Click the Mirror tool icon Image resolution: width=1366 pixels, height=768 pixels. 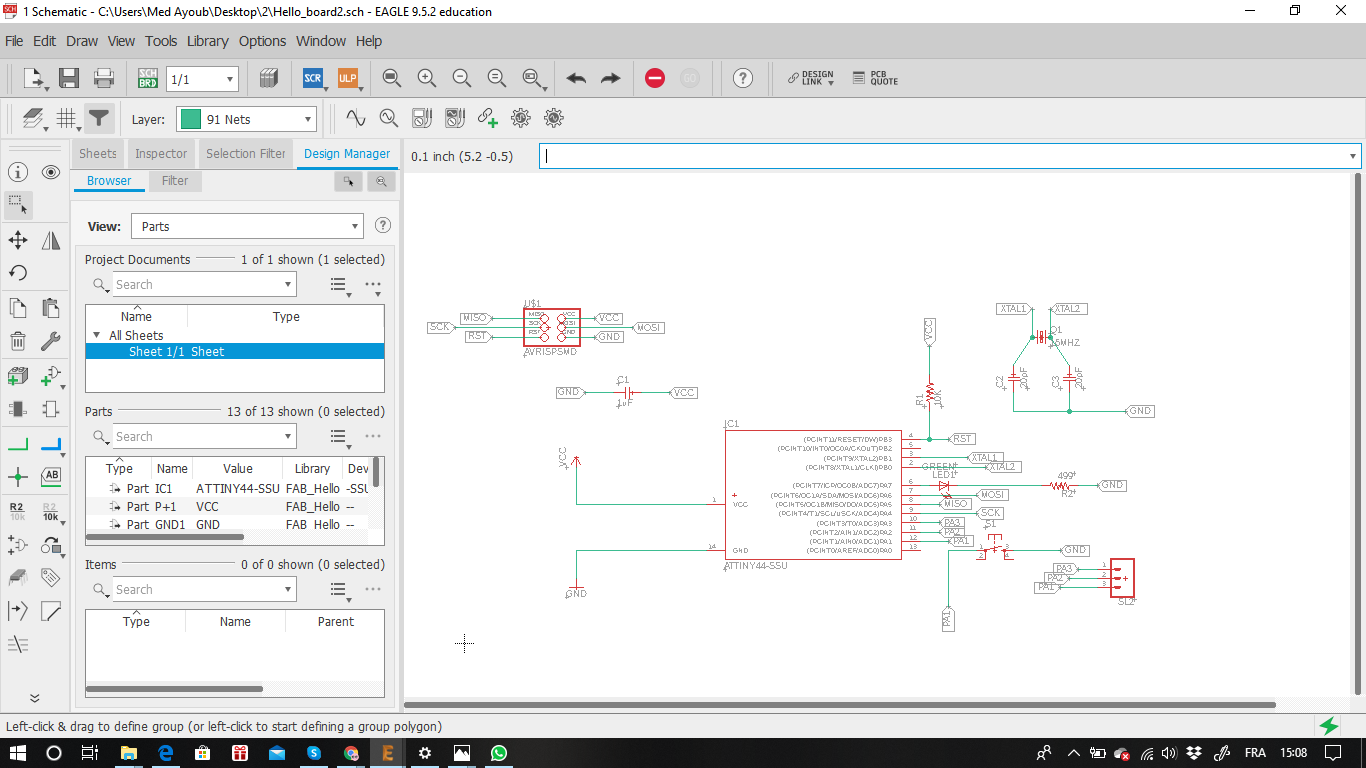(x=51, y=240)
